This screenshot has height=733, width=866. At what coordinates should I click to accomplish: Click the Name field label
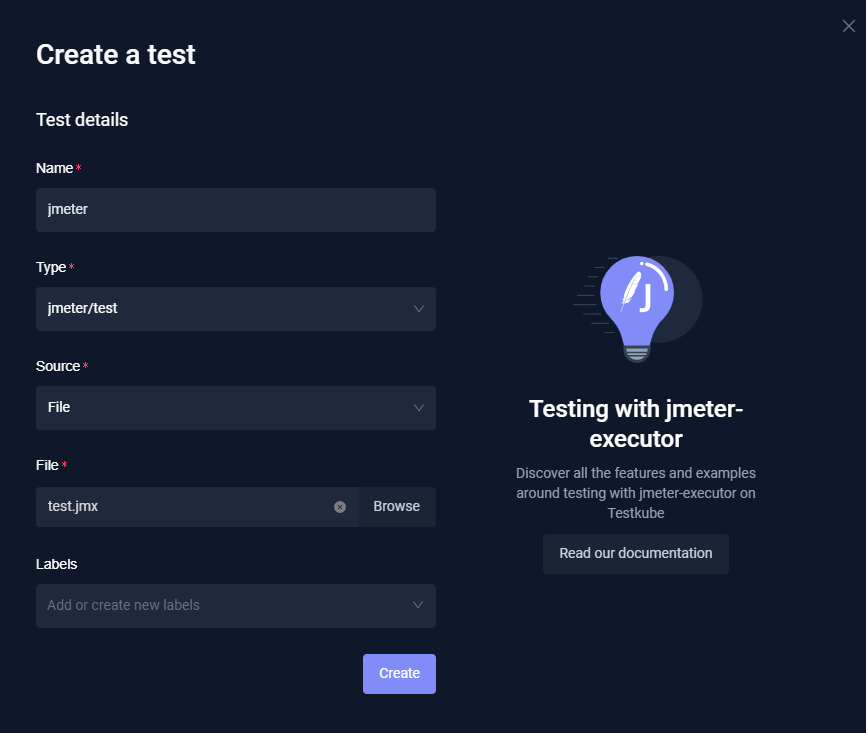pyautogui.click(x=55, y=168)
